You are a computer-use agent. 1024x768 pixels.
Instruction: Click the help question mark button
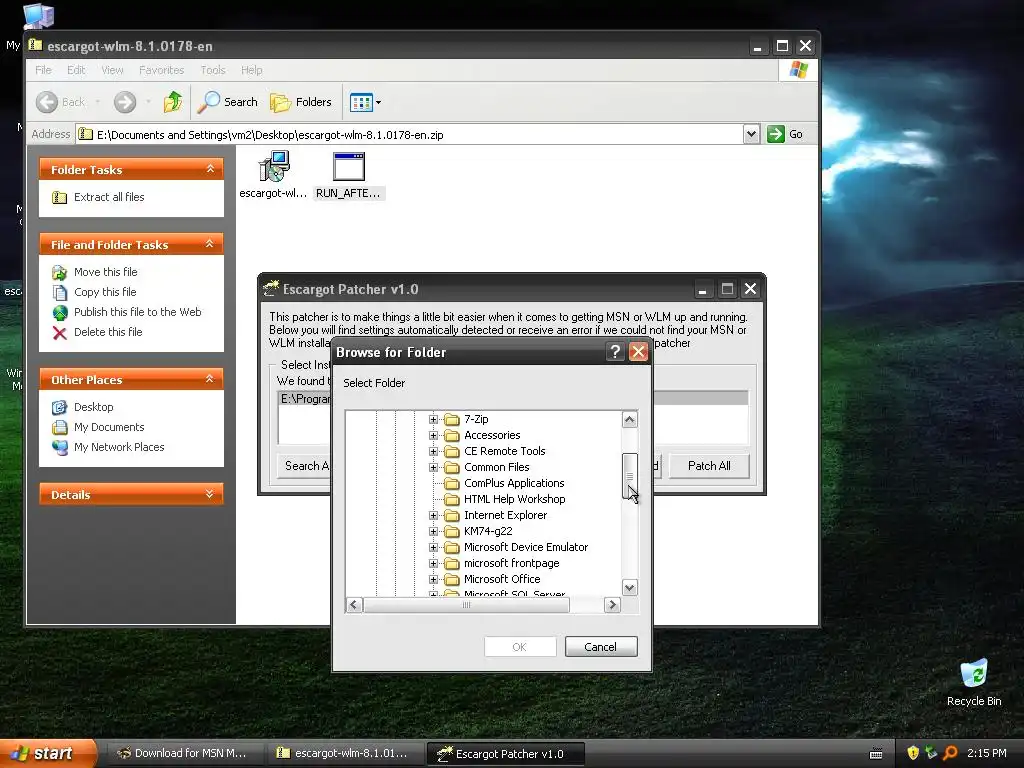point(615,352)
